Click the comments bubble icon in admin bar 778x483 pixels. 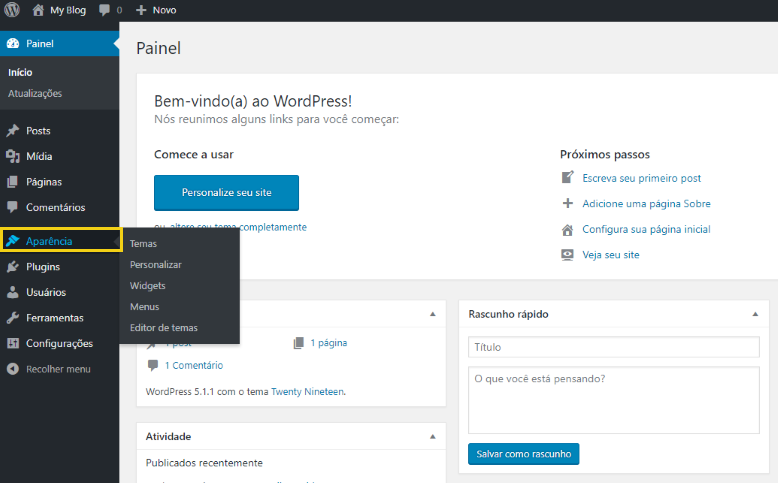click(x=104, y=10)
